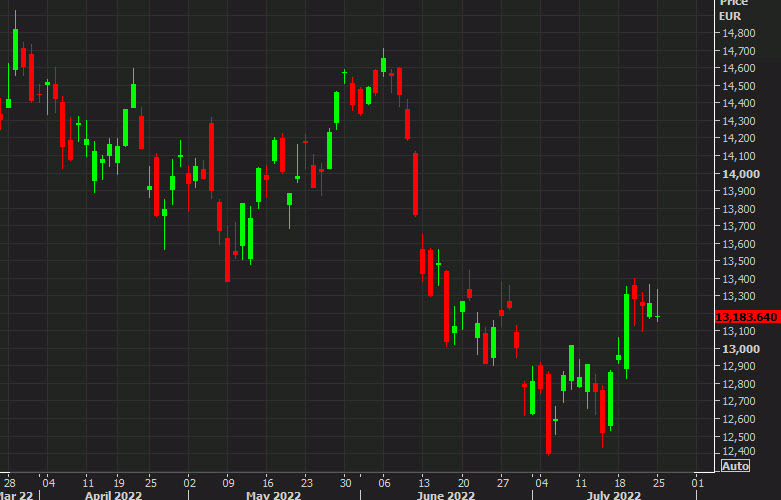Click the 13 date tick label

pos(424,483)
